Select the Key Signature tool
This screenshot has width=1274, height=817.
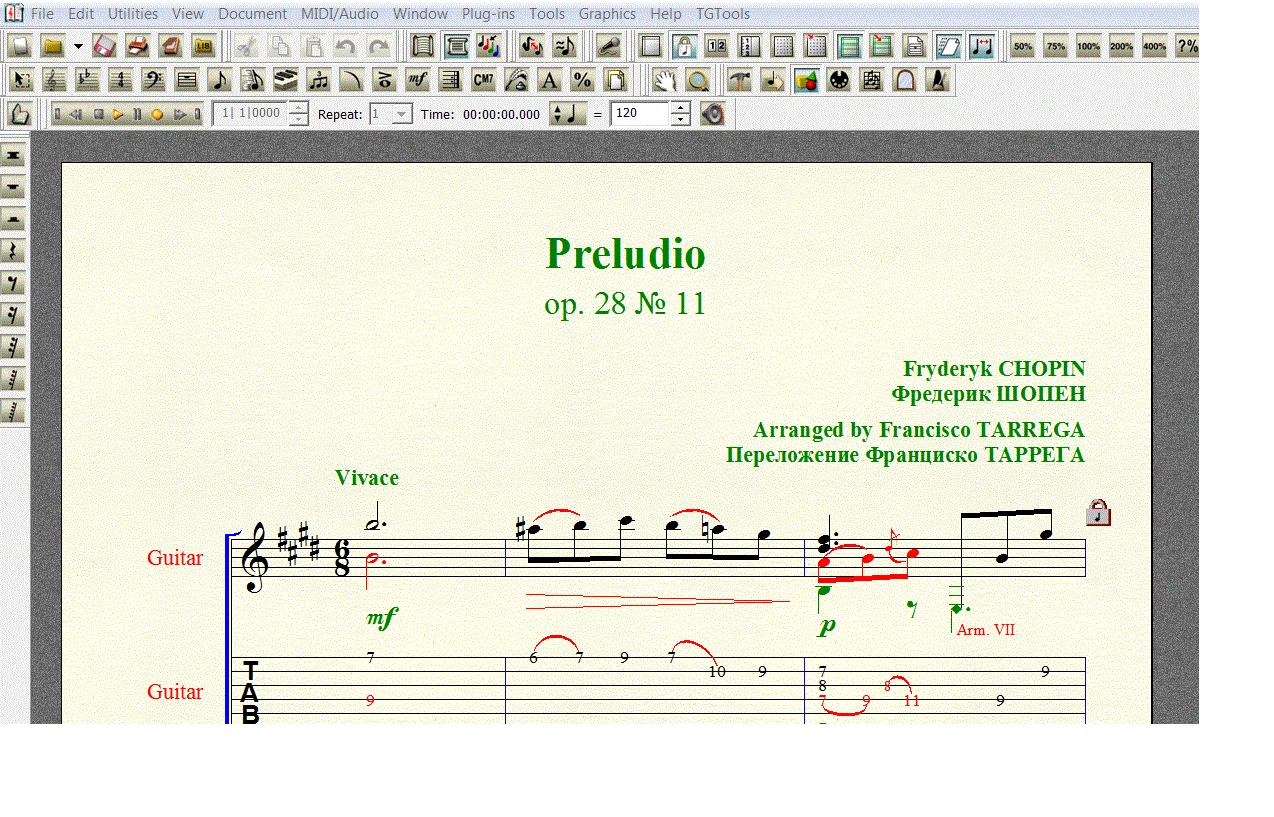pos(88,81)
